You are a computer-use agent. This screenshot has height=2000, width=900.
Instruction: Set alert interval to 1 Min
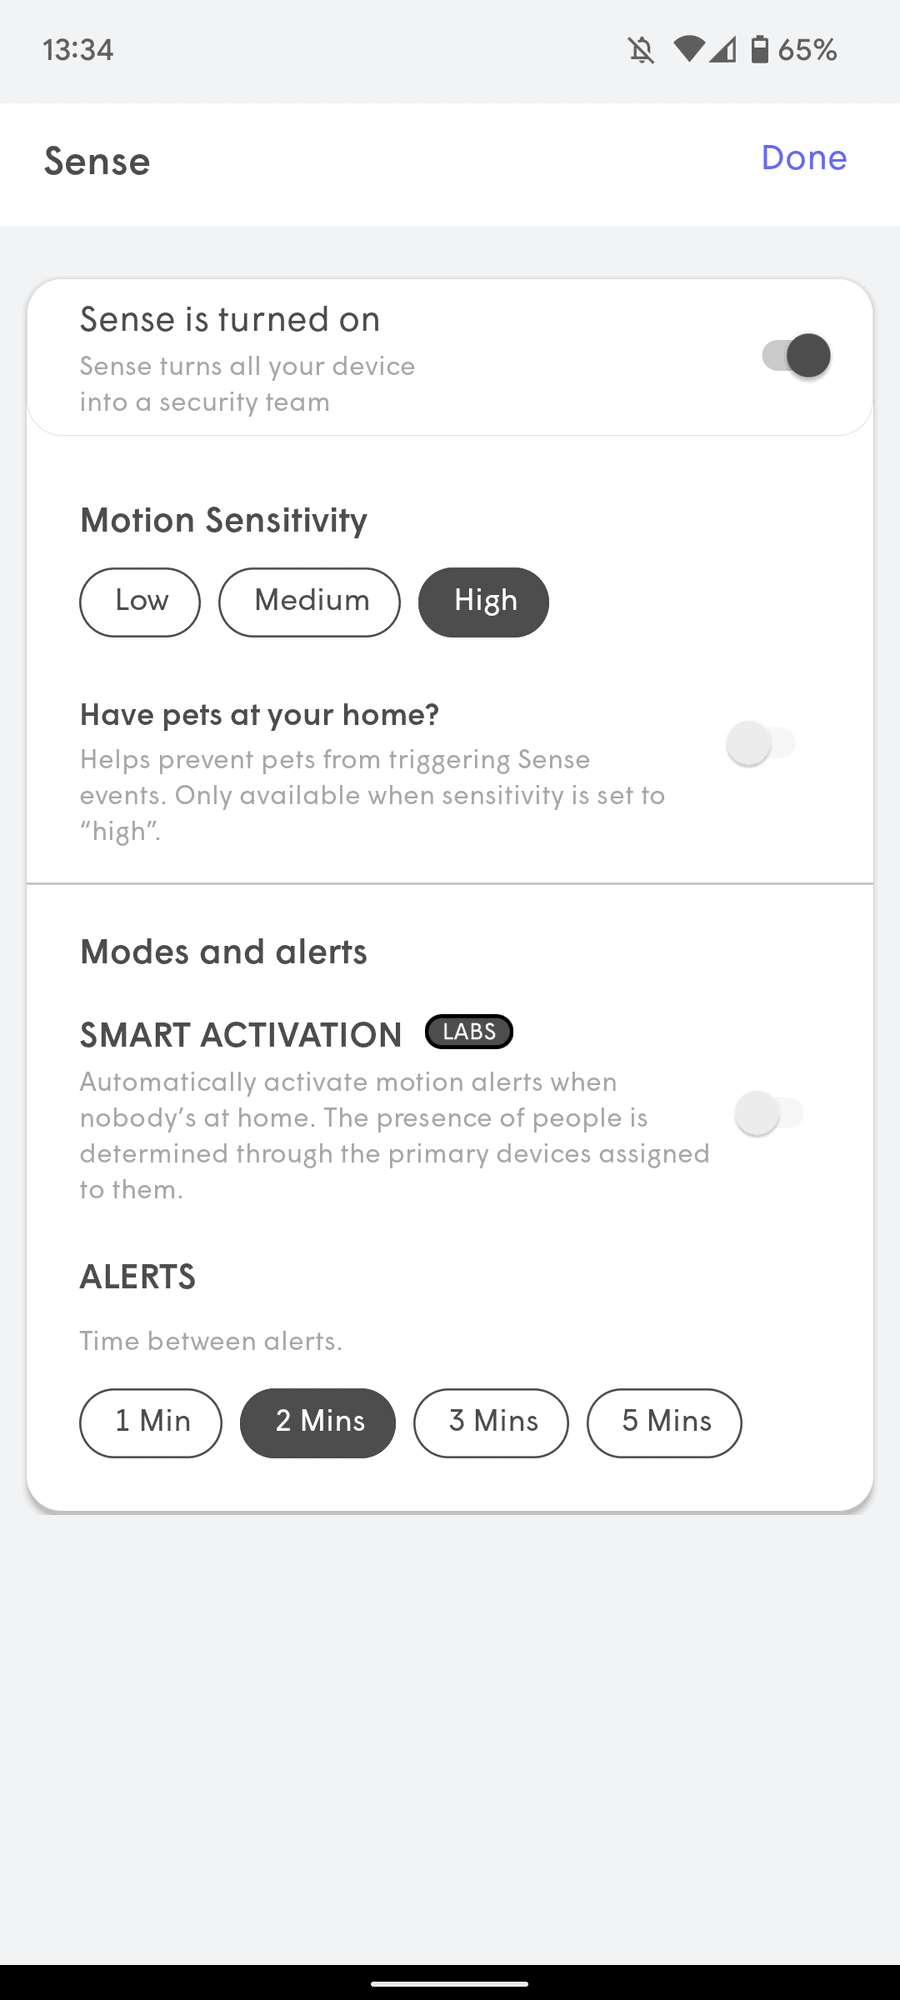[151, 1422]
